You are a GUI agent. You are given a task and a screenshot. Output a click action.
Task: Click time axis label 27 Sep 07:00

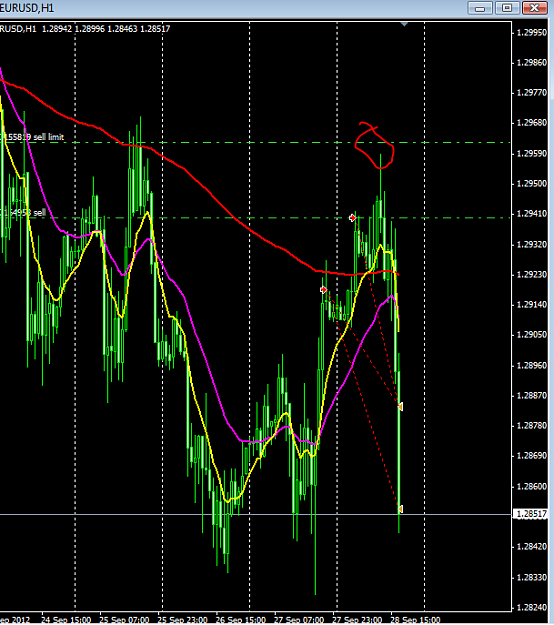click(299, 620)
